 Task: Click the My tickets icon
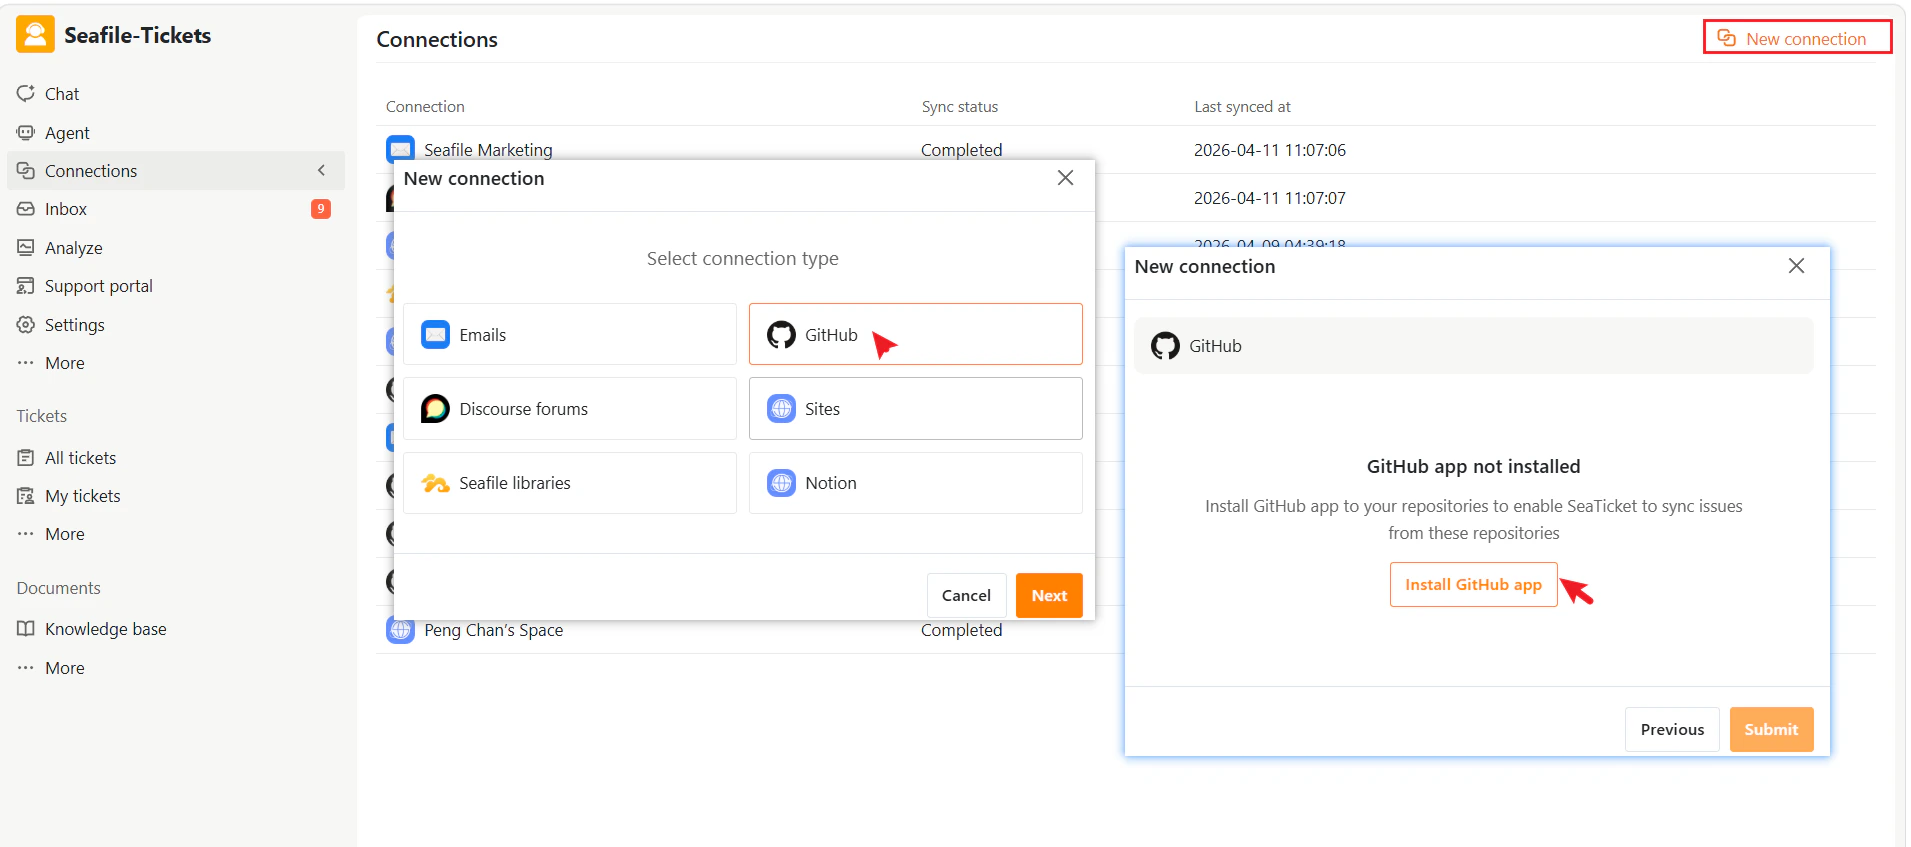pyautogui.click(x=26, y=496)
